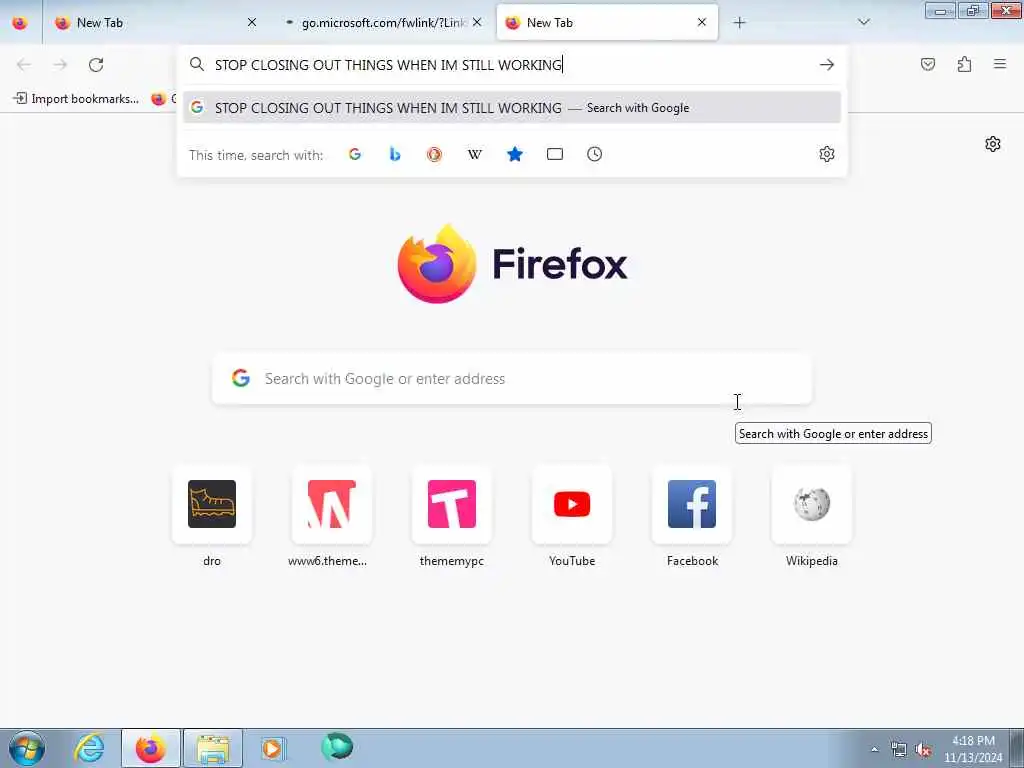Launch Windows Media Player from the taskbar
Viewport: 1024px width, 768px height.
(x=273, y=748)
